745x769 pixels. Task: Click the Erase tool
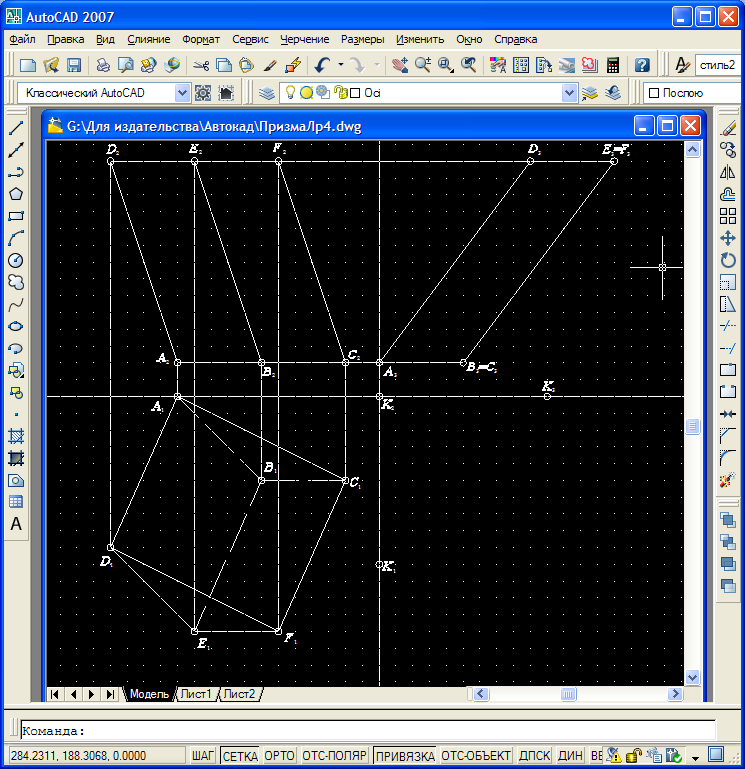pyautogui.click(x=728, y=128)
